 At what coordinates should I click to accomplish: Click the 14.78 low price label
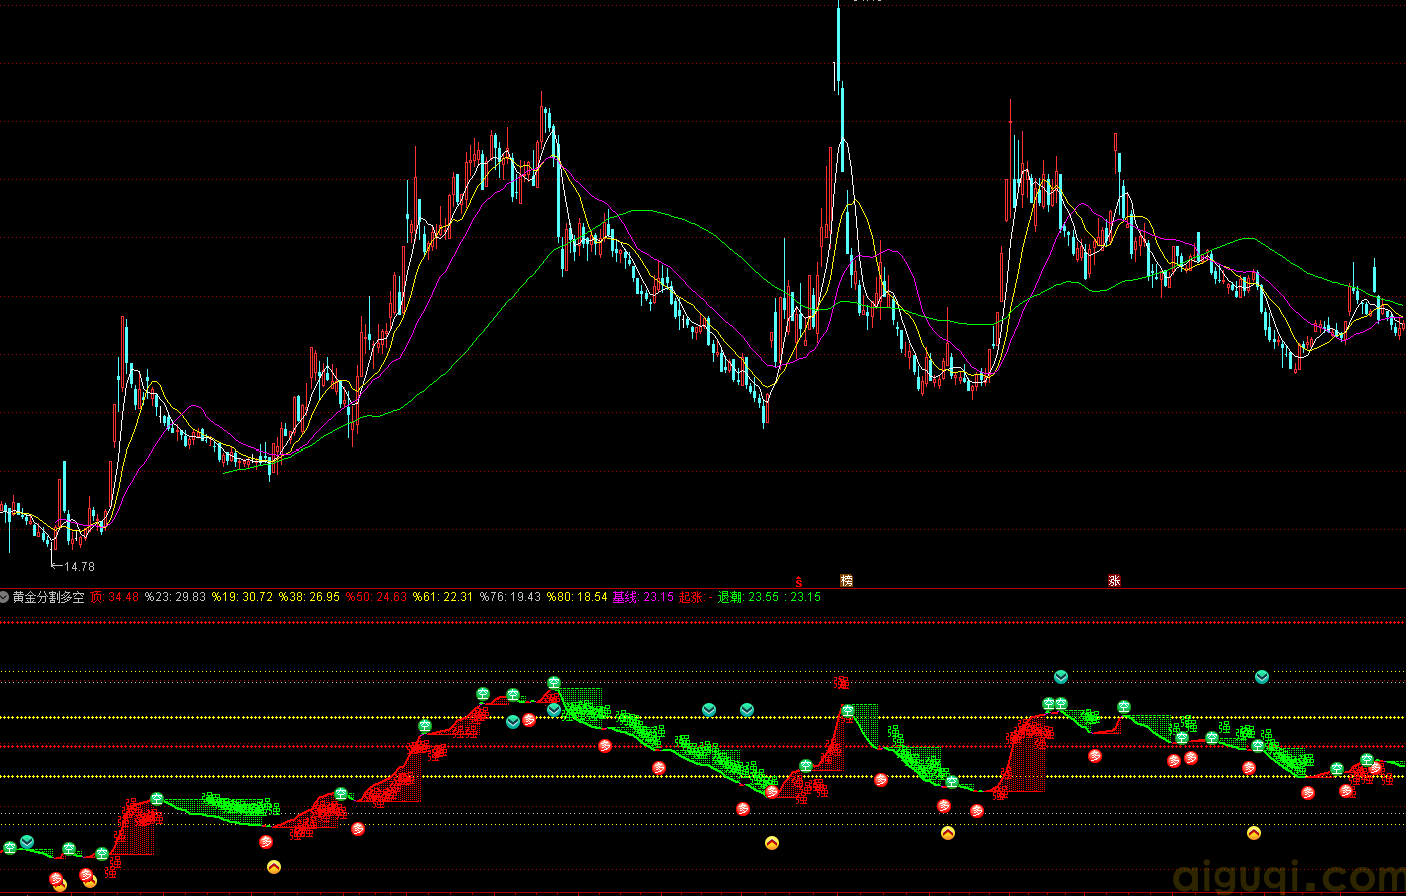(78, 566)
